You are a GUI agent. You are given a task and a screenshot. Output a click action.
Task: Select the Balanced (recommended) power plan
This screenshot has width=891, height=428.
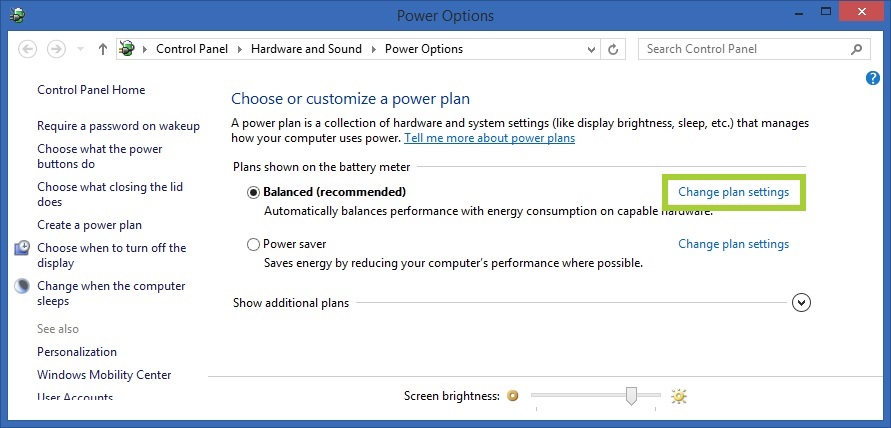click(x=254, y=192)
